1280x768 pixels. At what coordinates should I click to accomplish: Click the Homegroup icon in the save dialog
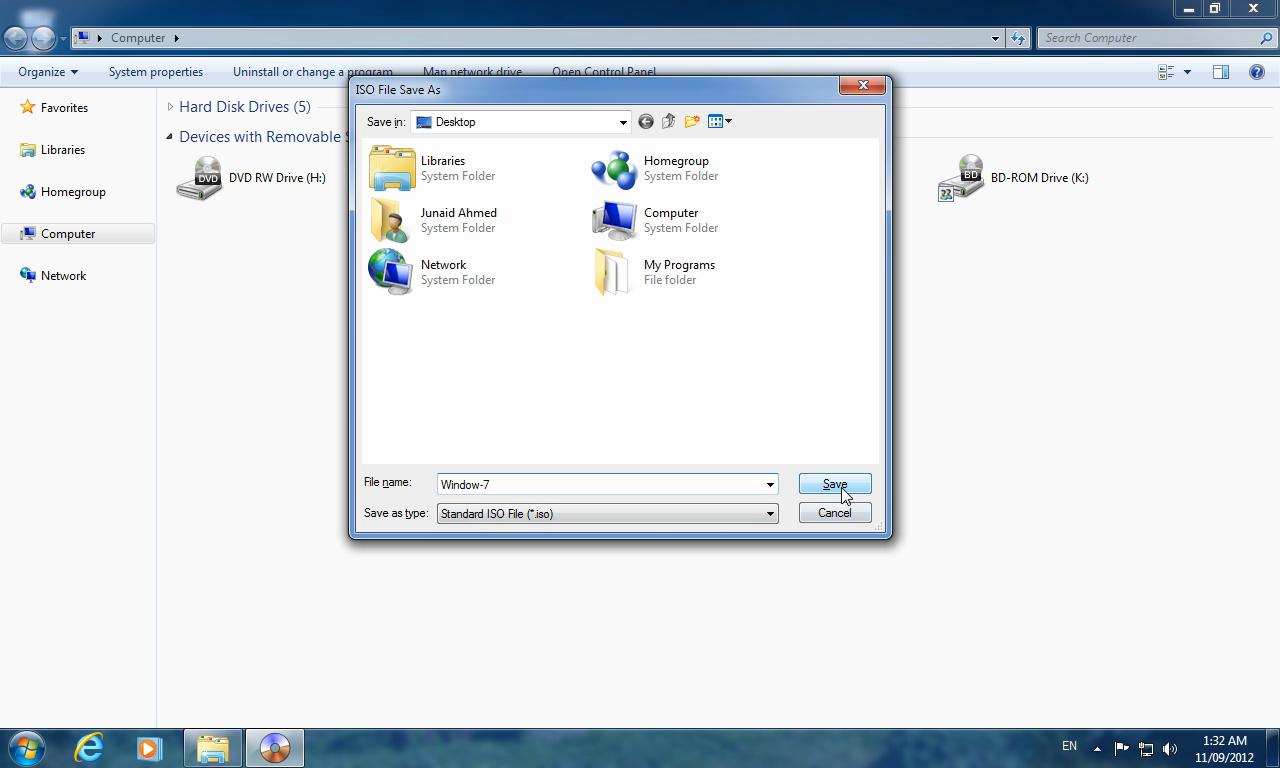click(614, 168)
